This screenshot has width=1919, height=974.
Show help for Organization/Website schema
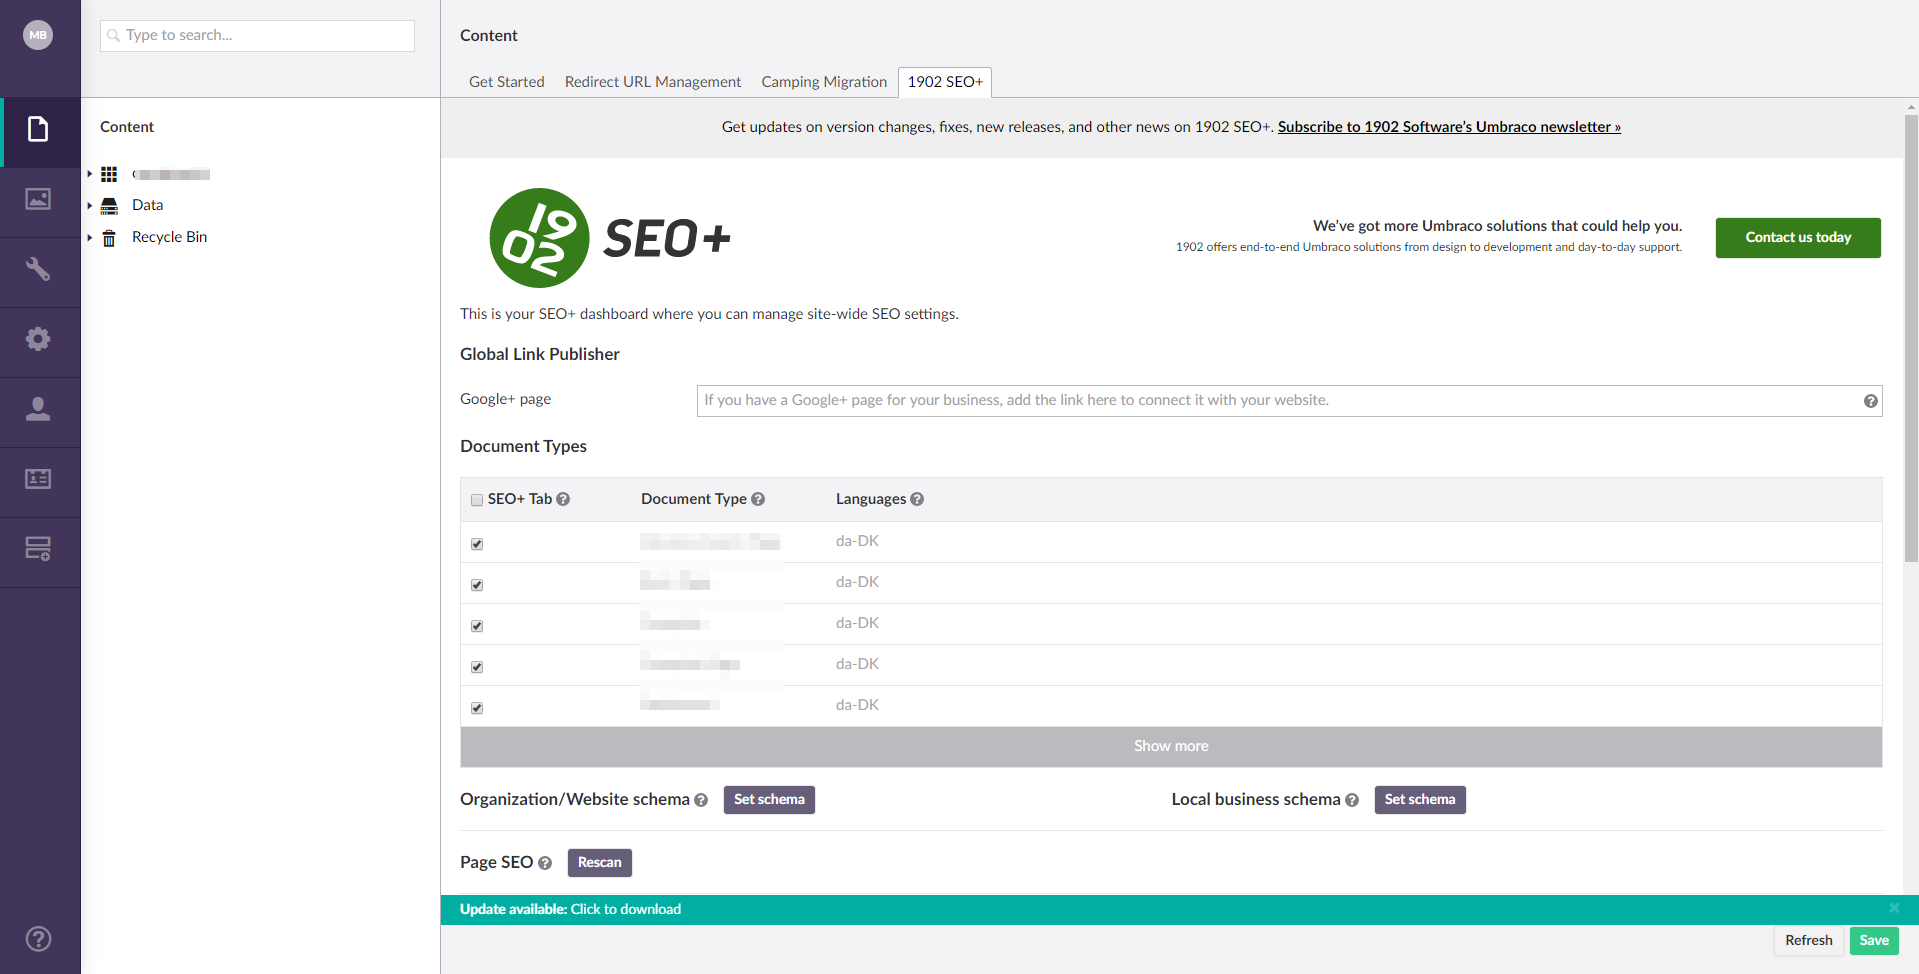point(701,800)
